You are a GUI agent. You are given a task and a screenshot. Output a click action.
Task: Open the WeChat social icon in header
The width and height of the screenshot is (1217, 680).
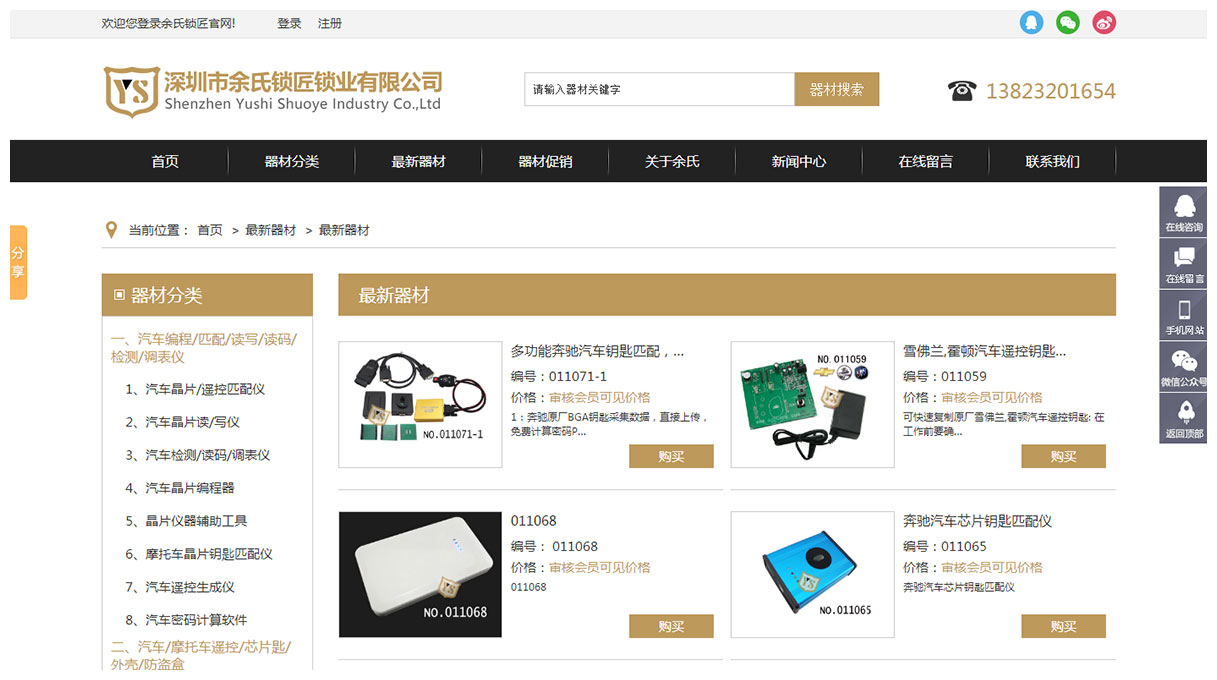(x=1068, y=22)
